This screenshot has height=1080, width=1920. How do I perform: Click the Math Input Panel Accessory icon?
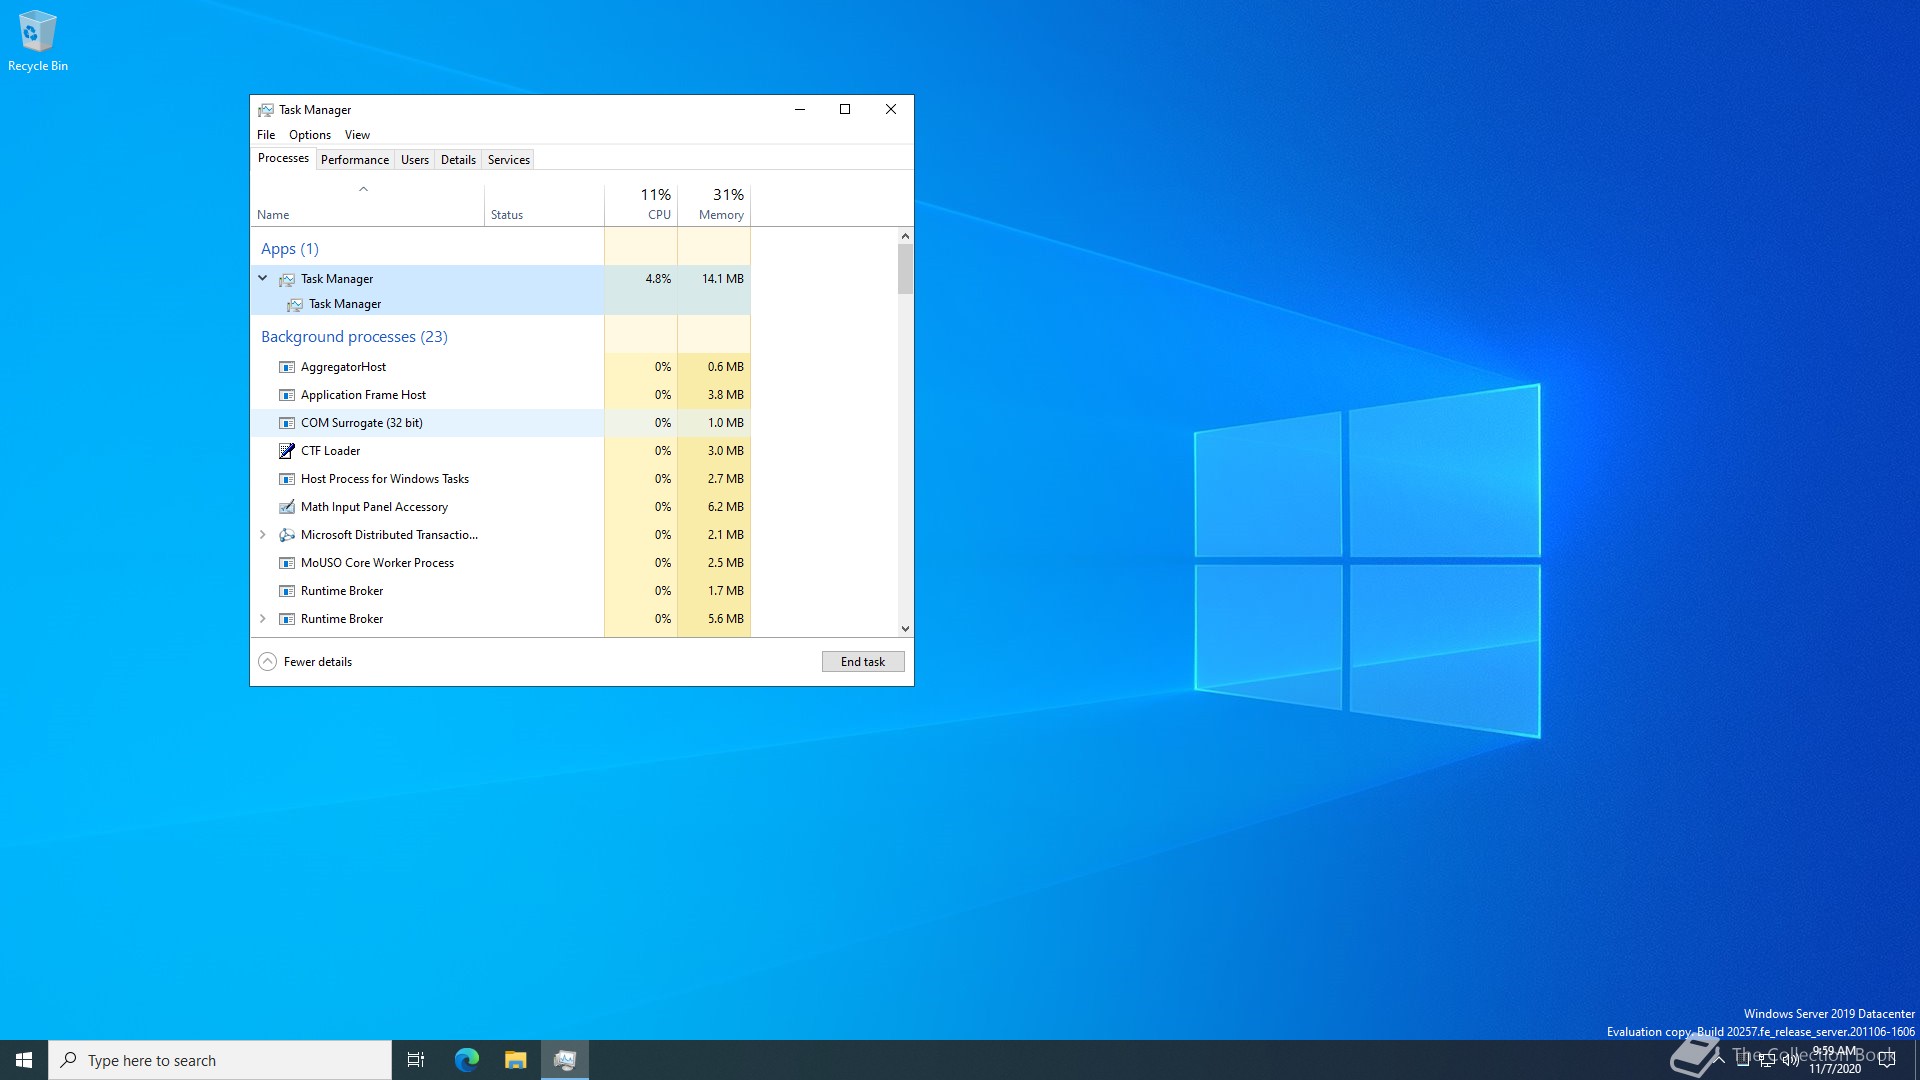tap(287, 507)
